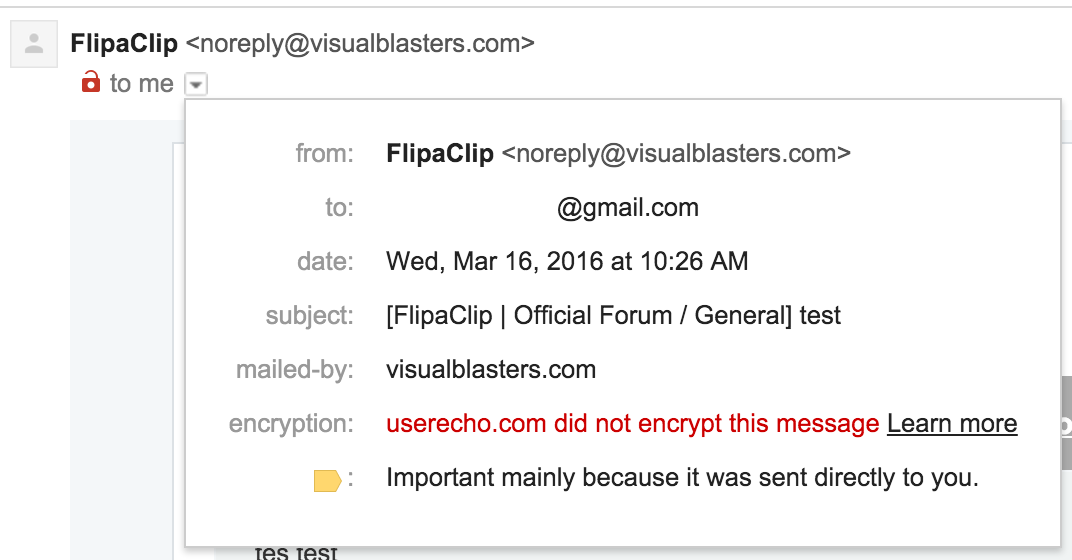Click the sender email in the from row
The image size is (1072, 560).
pyautogui.click(x=676, y=154)
